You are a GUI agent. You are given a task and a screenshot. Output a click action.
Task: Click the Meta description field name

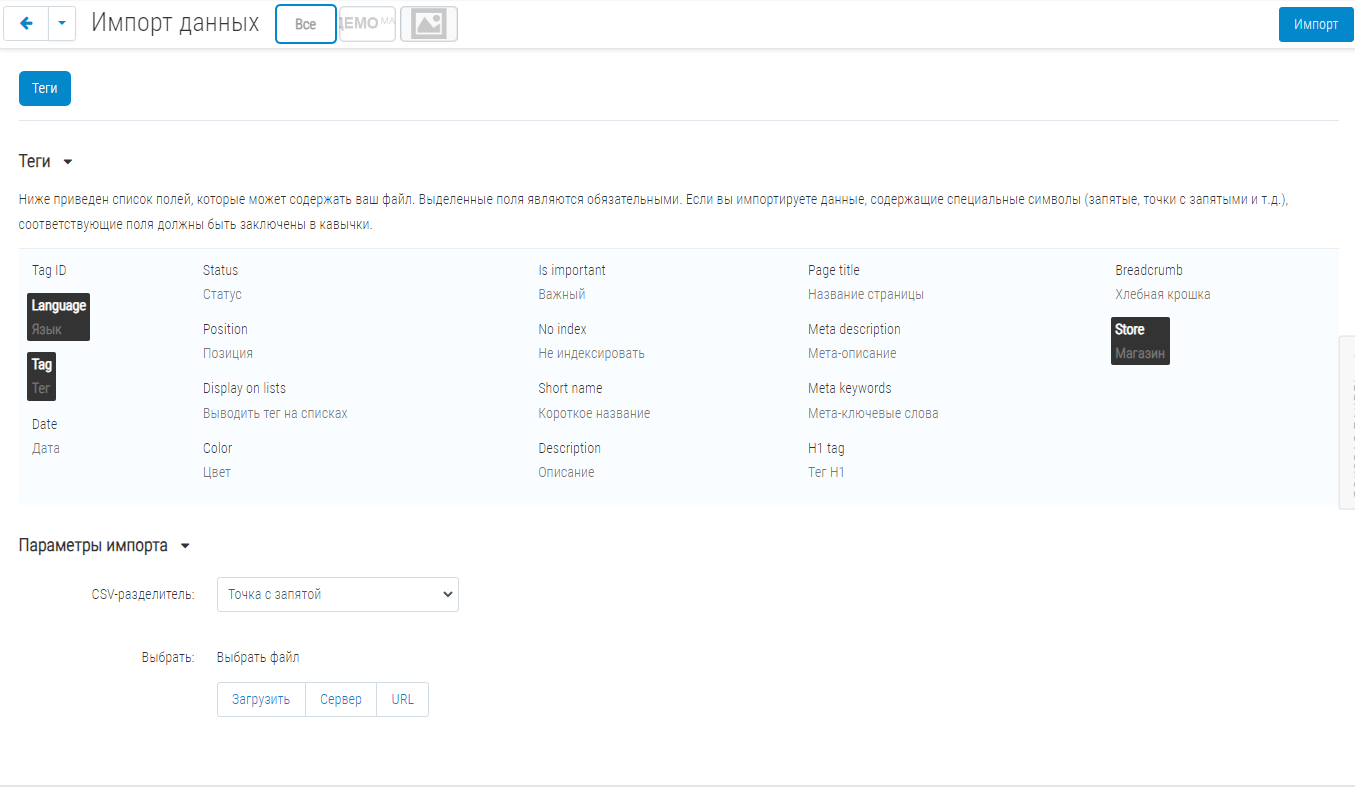[854, 329]
